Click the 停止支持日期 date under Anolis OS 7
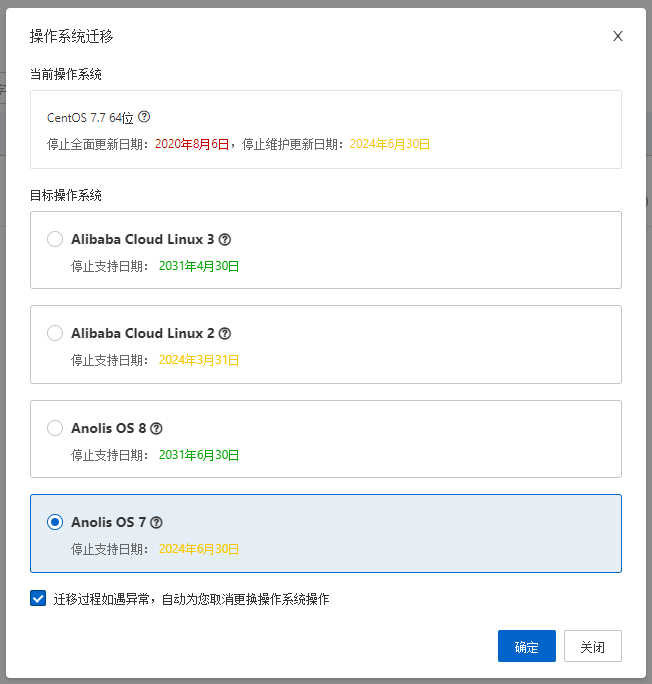 tap(199, 549)
